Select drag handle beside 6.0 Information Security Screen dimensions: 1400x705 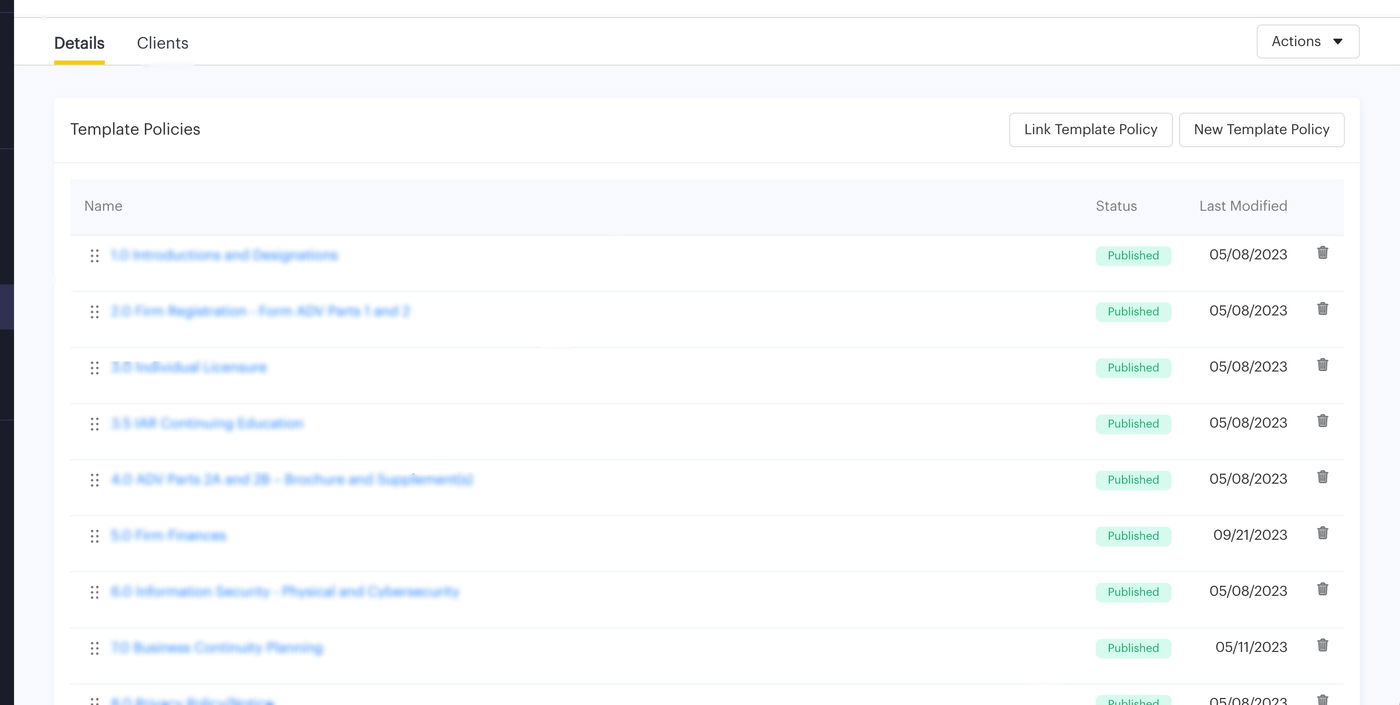coord(94,592)
